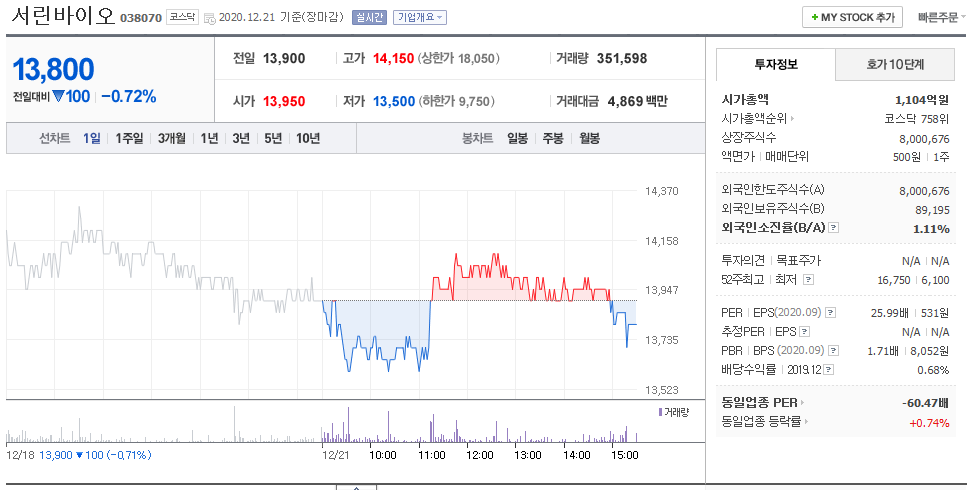Click the clock icon before 2020.12.21 date
Image resolution: width=974 pixels, height=490 pixels.
[210, 18]
